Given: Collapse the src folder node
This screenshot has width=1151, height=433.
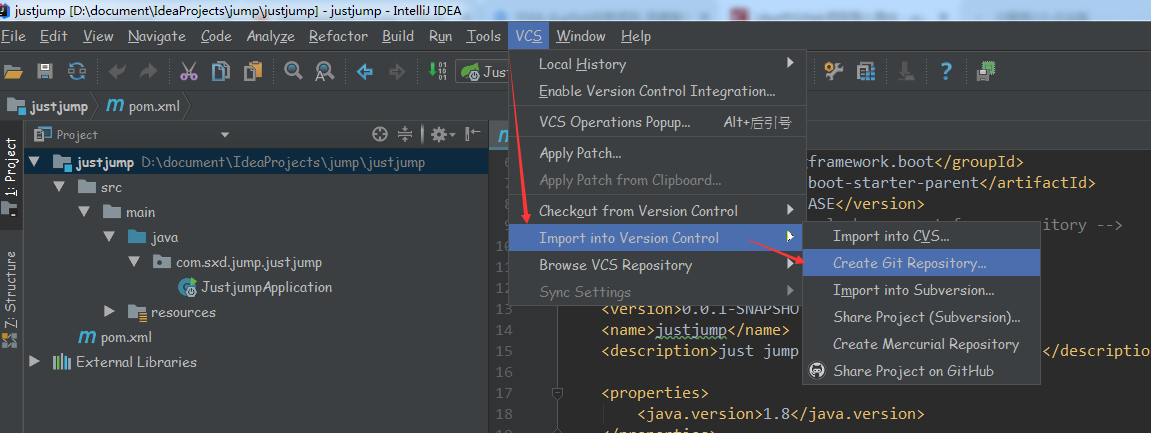Looking at the screenshot, I should [59, 187].
